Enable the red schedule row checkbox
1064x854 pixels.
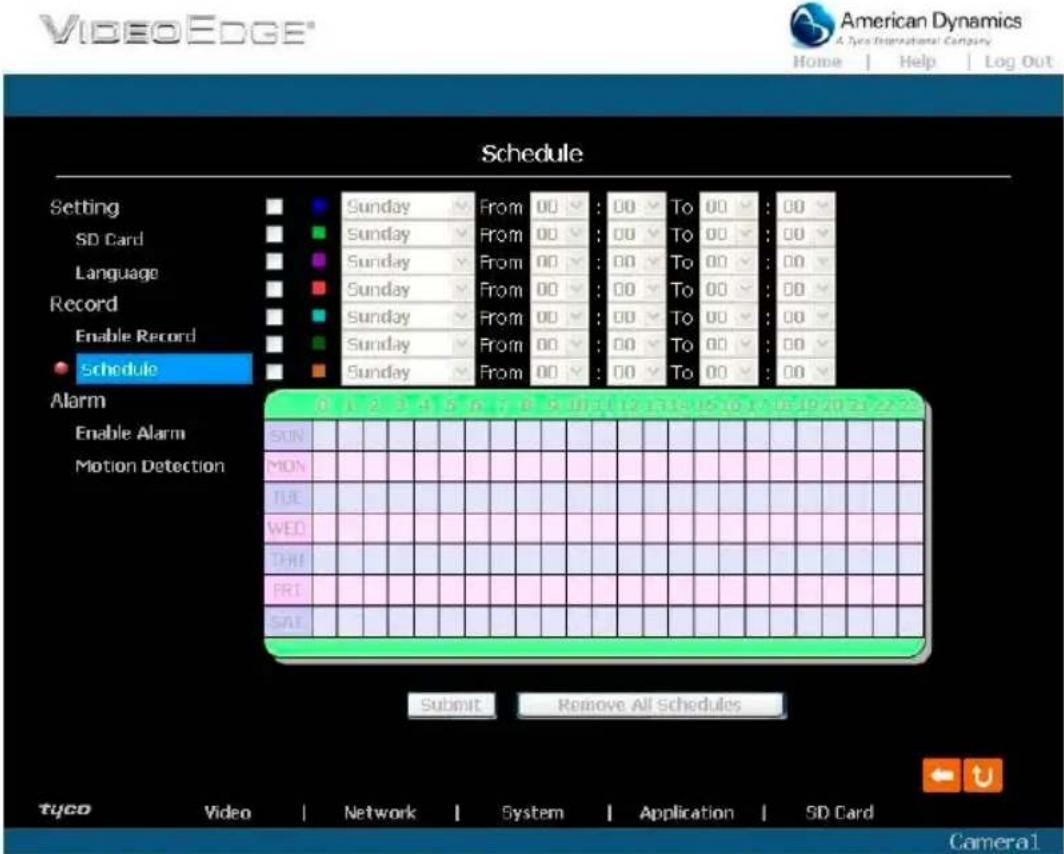click(x=274, y=289)
